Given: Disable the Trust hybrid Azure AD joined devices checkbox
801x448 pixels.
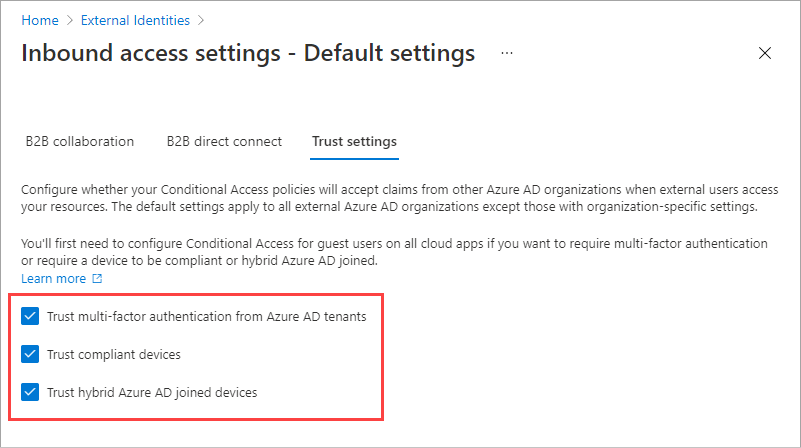Looking at the screenshot, I should (x=30, y=392).
